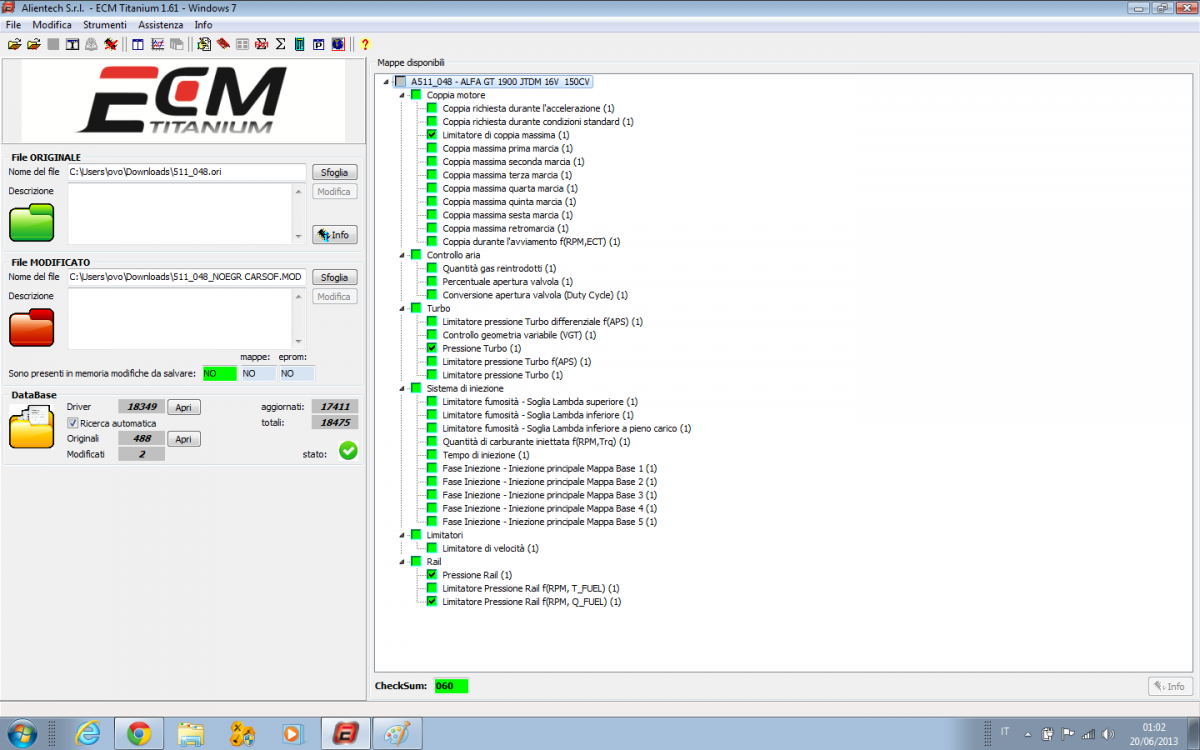Click down arrow of original Descrizione box

(297, 236)
